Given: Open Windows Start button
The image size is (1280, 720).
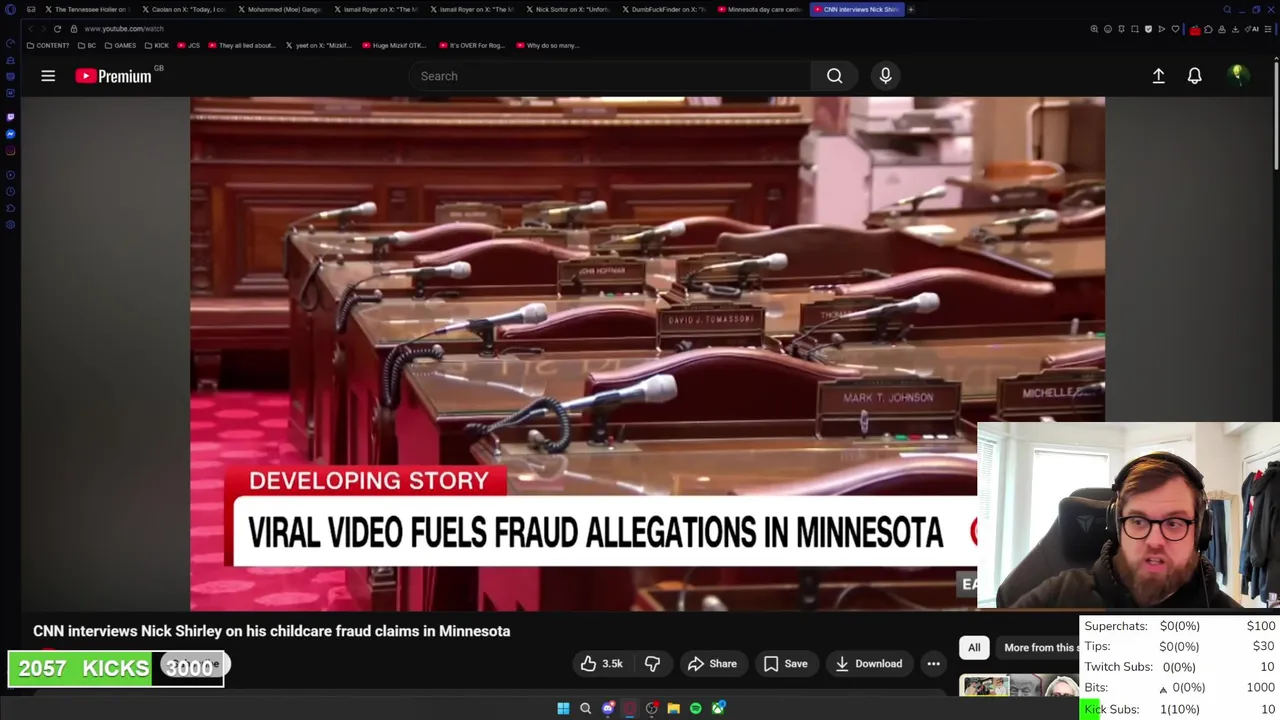Looking at the screenshot, I should 563,708.
